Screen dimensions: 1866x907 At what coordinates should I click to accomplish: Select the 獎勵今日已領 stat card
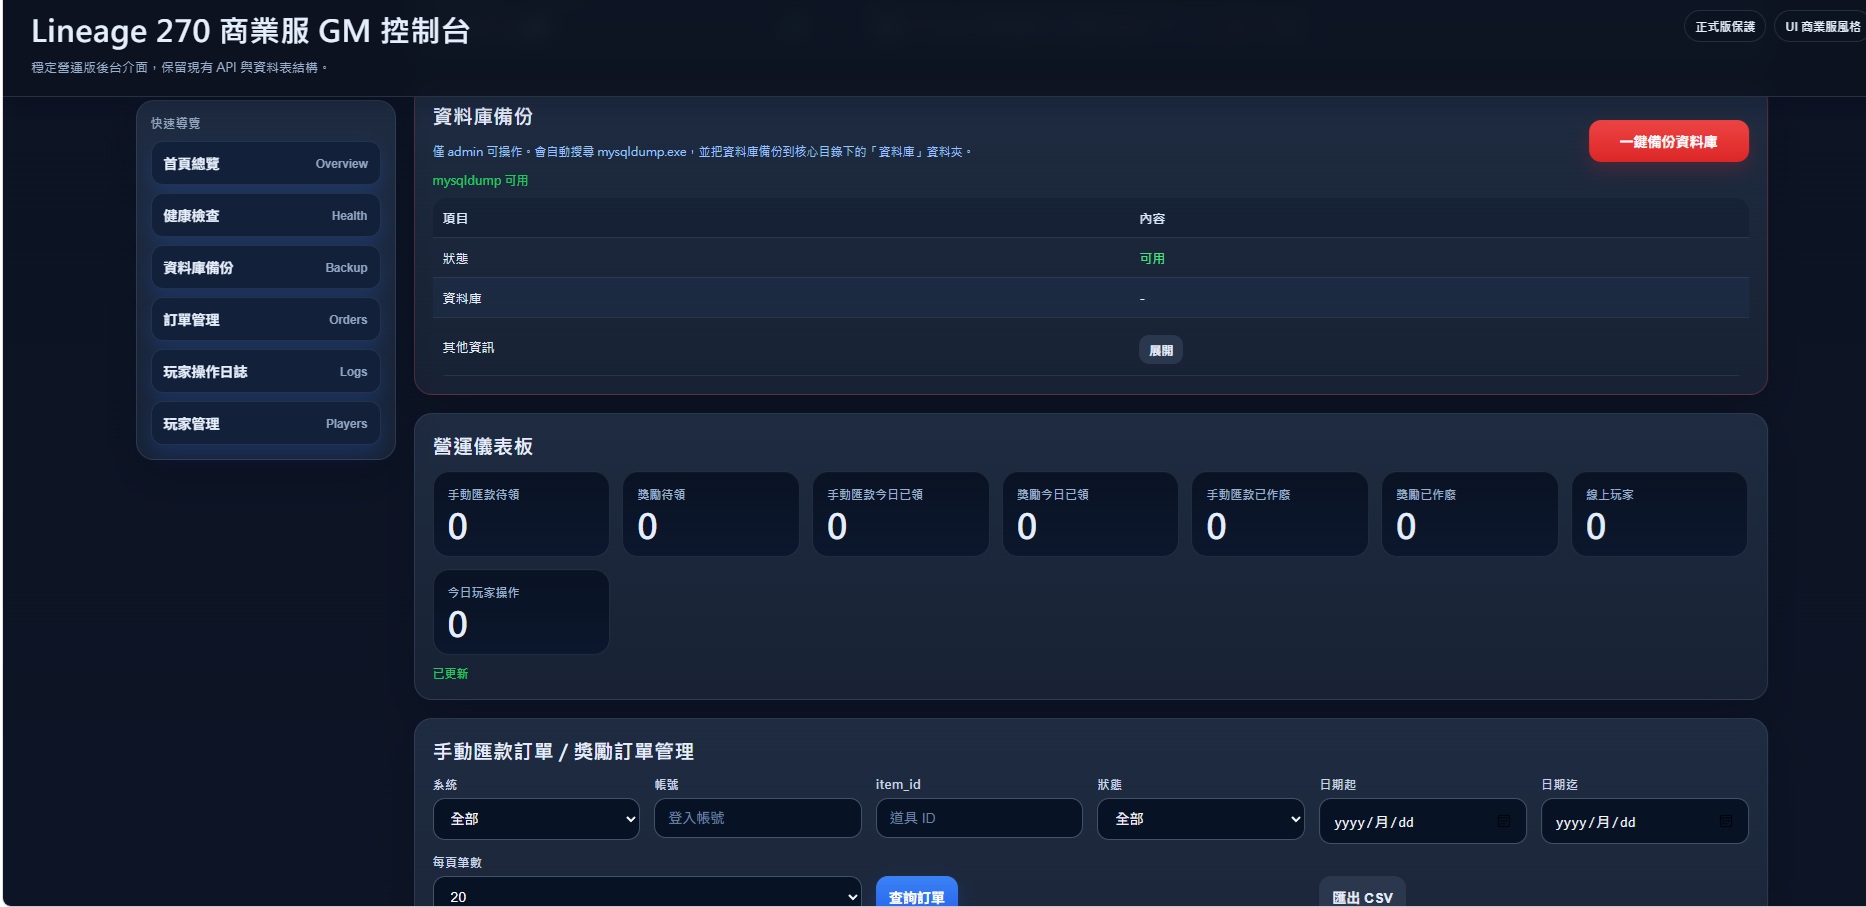click(1090, 514)
